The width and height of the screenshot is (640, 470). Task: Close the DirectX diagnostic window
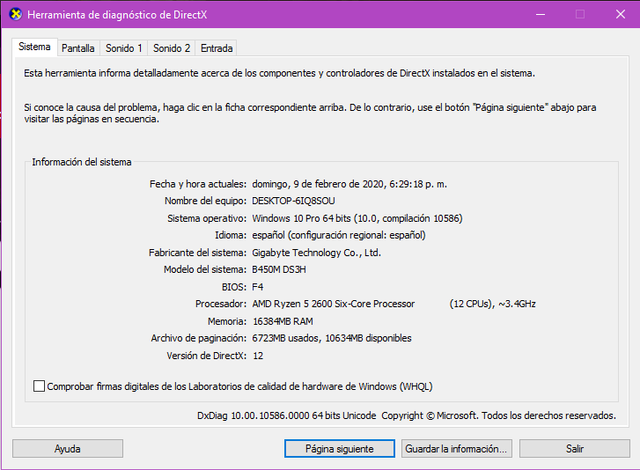[620, 14]
